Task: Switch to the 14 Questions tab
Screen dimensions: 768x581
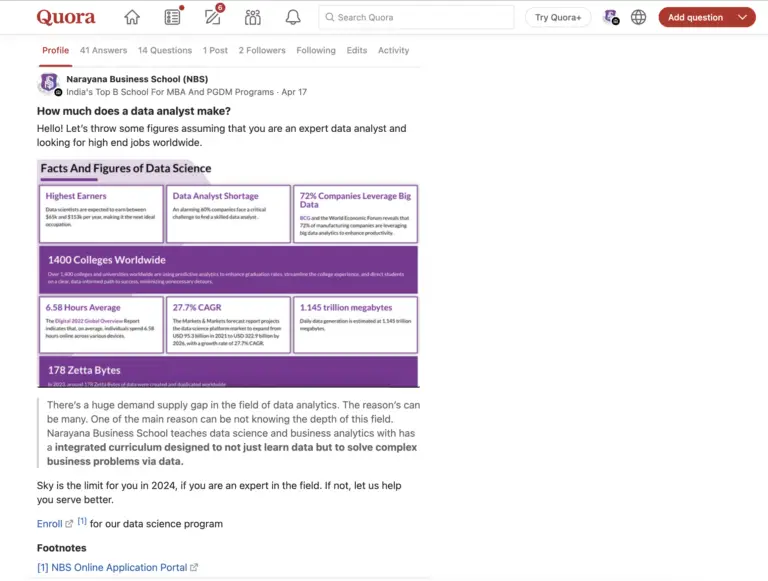Action: click(x=165, y=50)
